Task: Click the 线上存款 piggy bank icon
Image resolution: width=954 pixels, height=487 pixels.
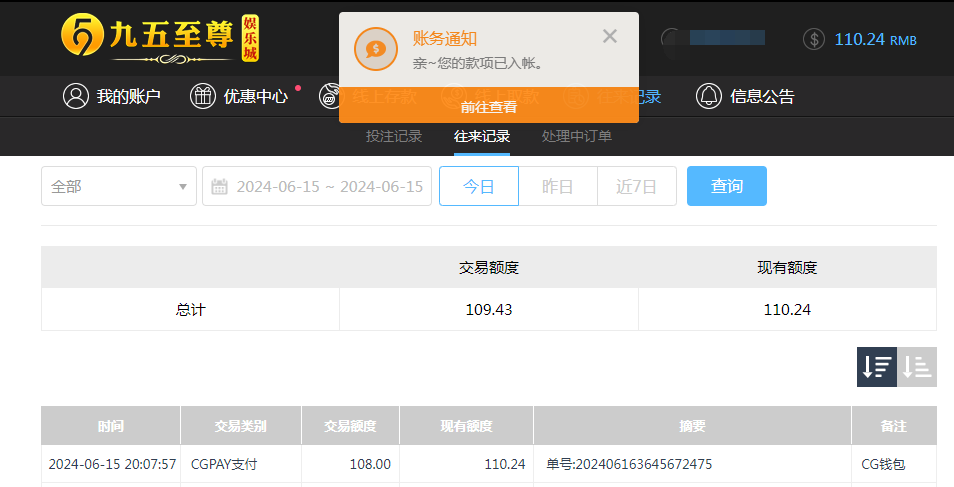Action: pos(329,96)
